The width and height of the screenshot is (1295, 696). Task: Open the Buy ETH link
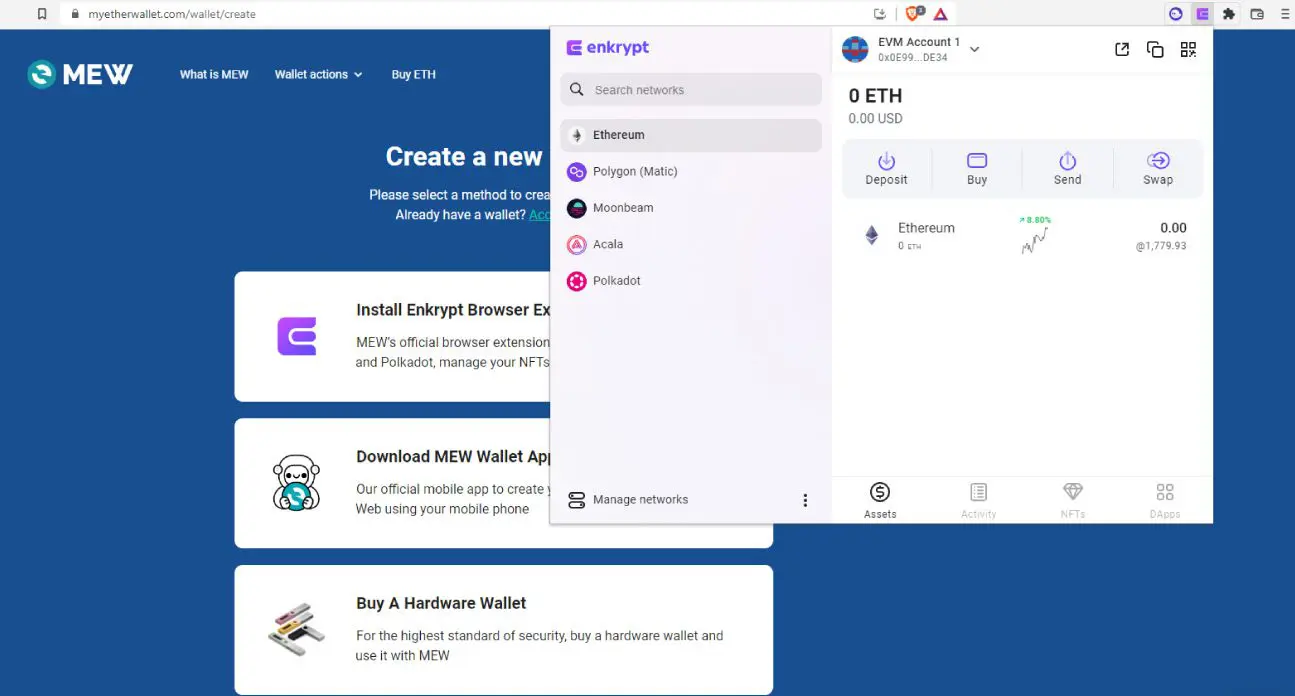[x=413, y=74]
